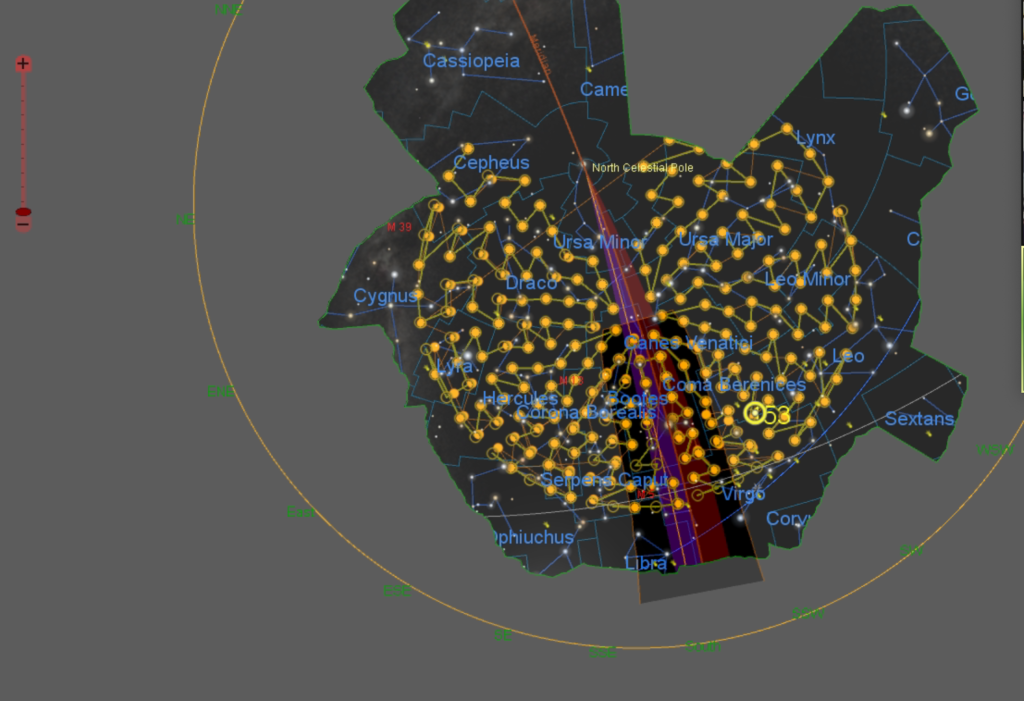Screen dimensions: 1024x701
Task: Select the Hercules constellation label
Action: click(x=520, y=398)
